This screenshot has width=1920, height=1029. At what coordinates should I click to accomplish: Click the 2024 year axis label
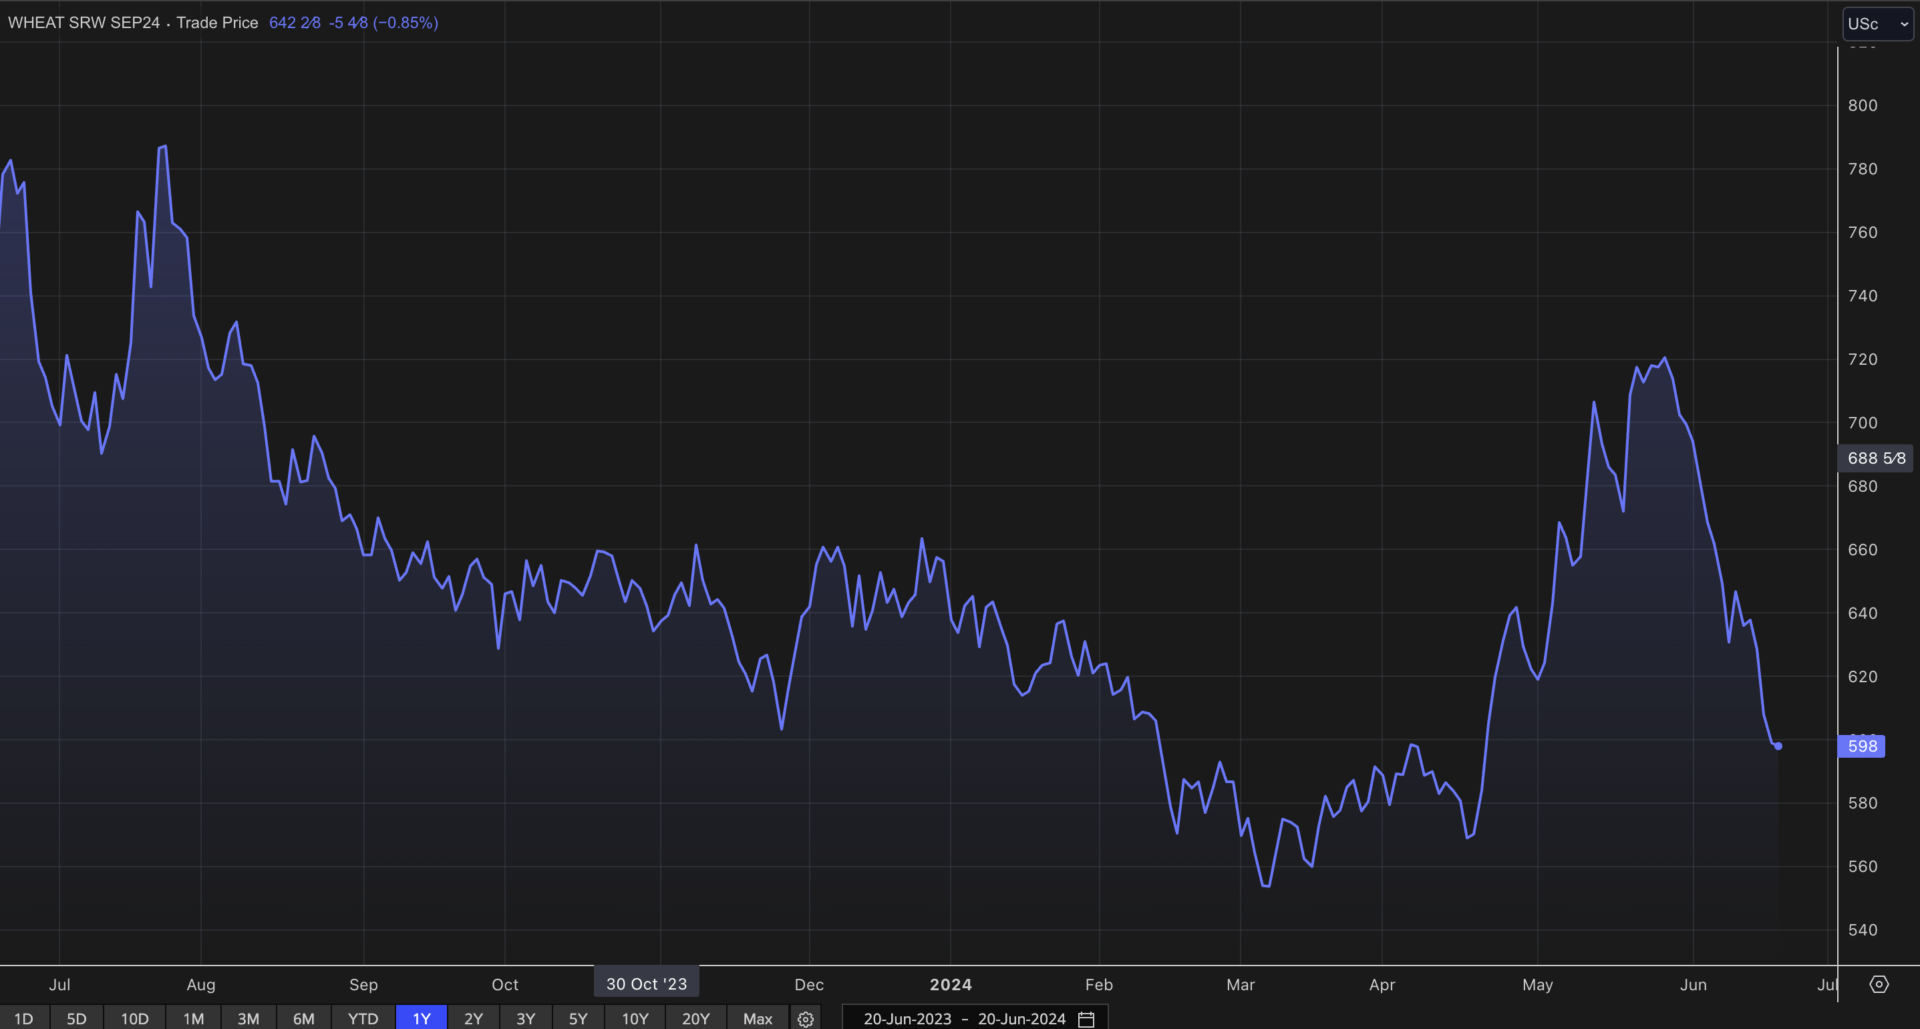pos(950,984)
